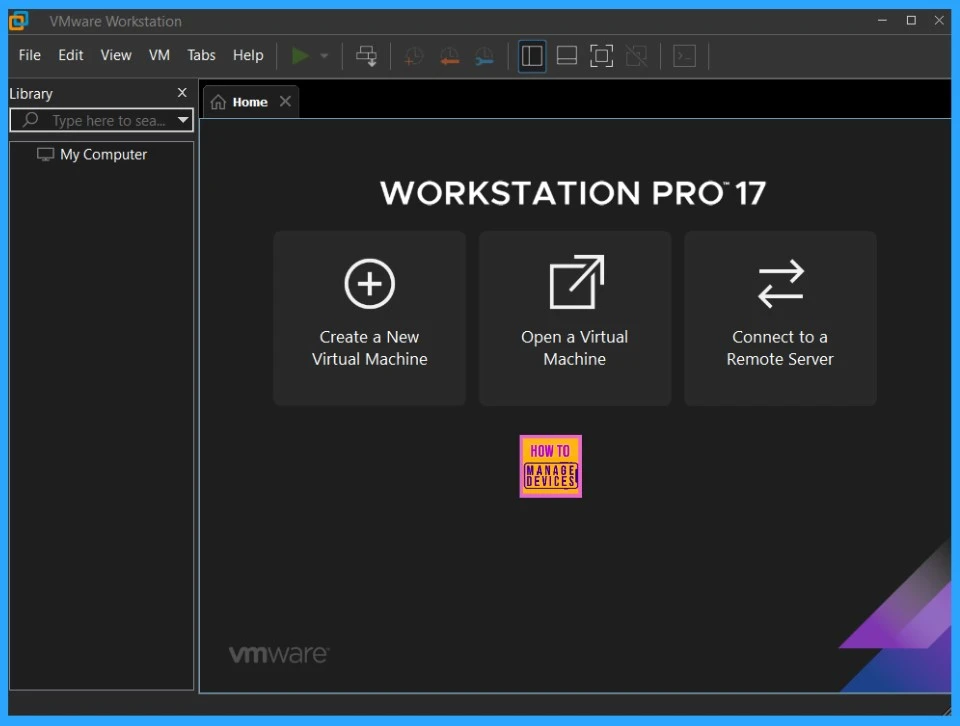This screenshot has width=960, height=726.
Task: Click Send Ctrl+Alt+Del toolbar icon
Action: [367, 56]
